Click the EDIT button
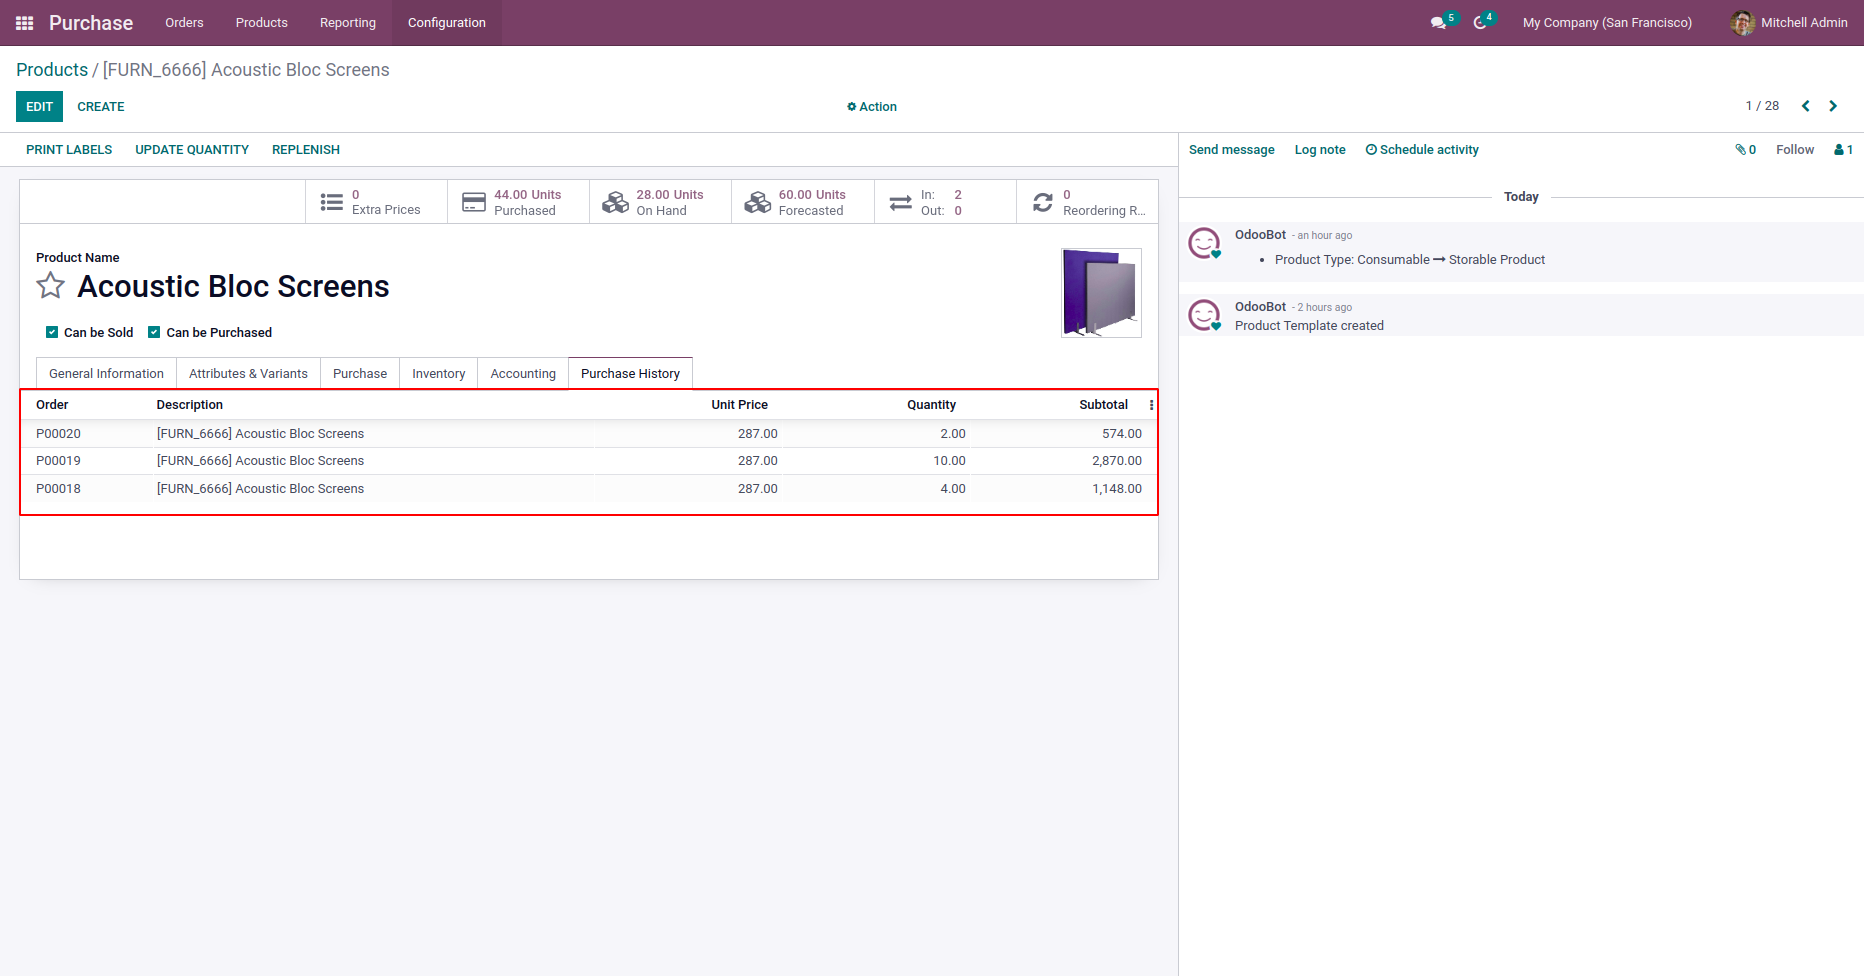This screenshot has width=1864, height=976. [x=39, y=107]
